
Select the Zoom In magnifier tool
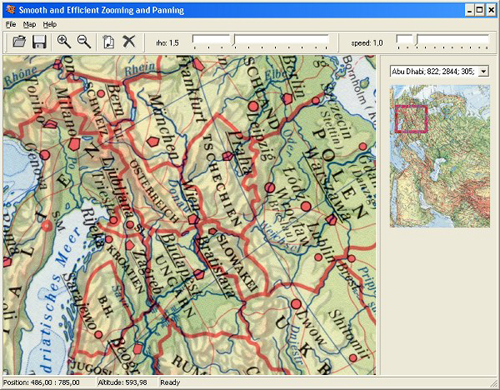(64, 42)
